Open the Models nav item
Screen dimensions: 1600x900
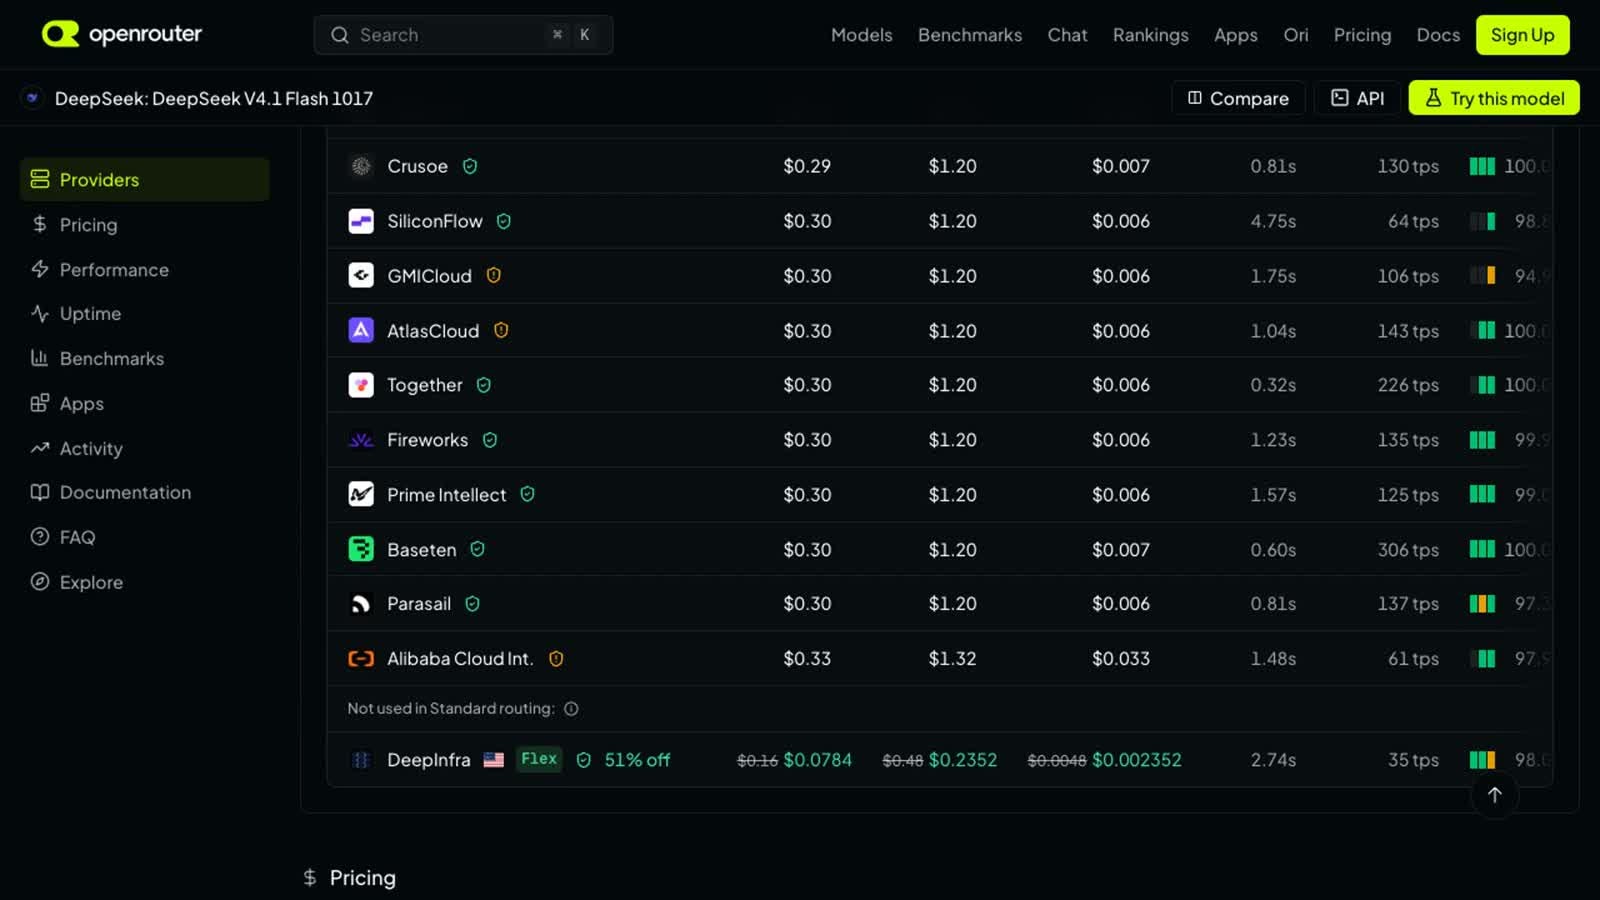[x=861, y=35]
